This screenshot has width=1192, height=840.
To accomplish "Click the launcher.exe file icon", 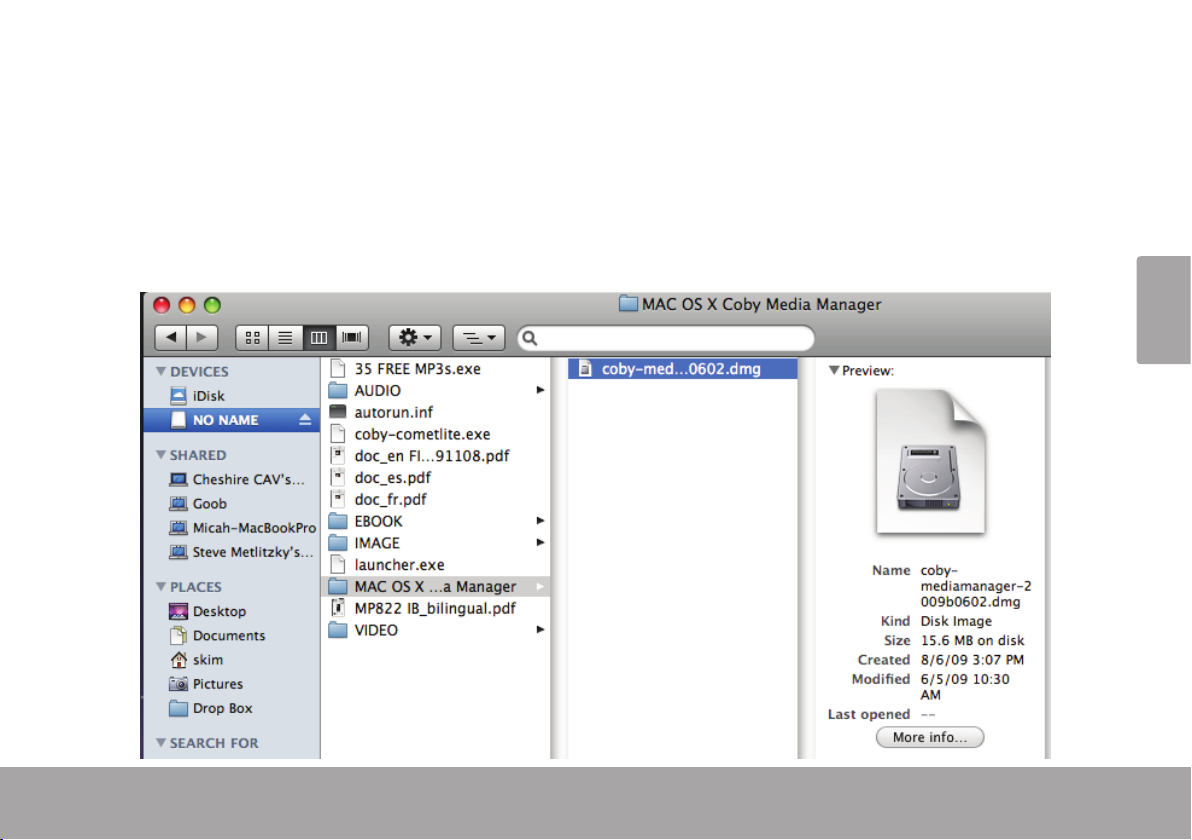I will [338, 565].
